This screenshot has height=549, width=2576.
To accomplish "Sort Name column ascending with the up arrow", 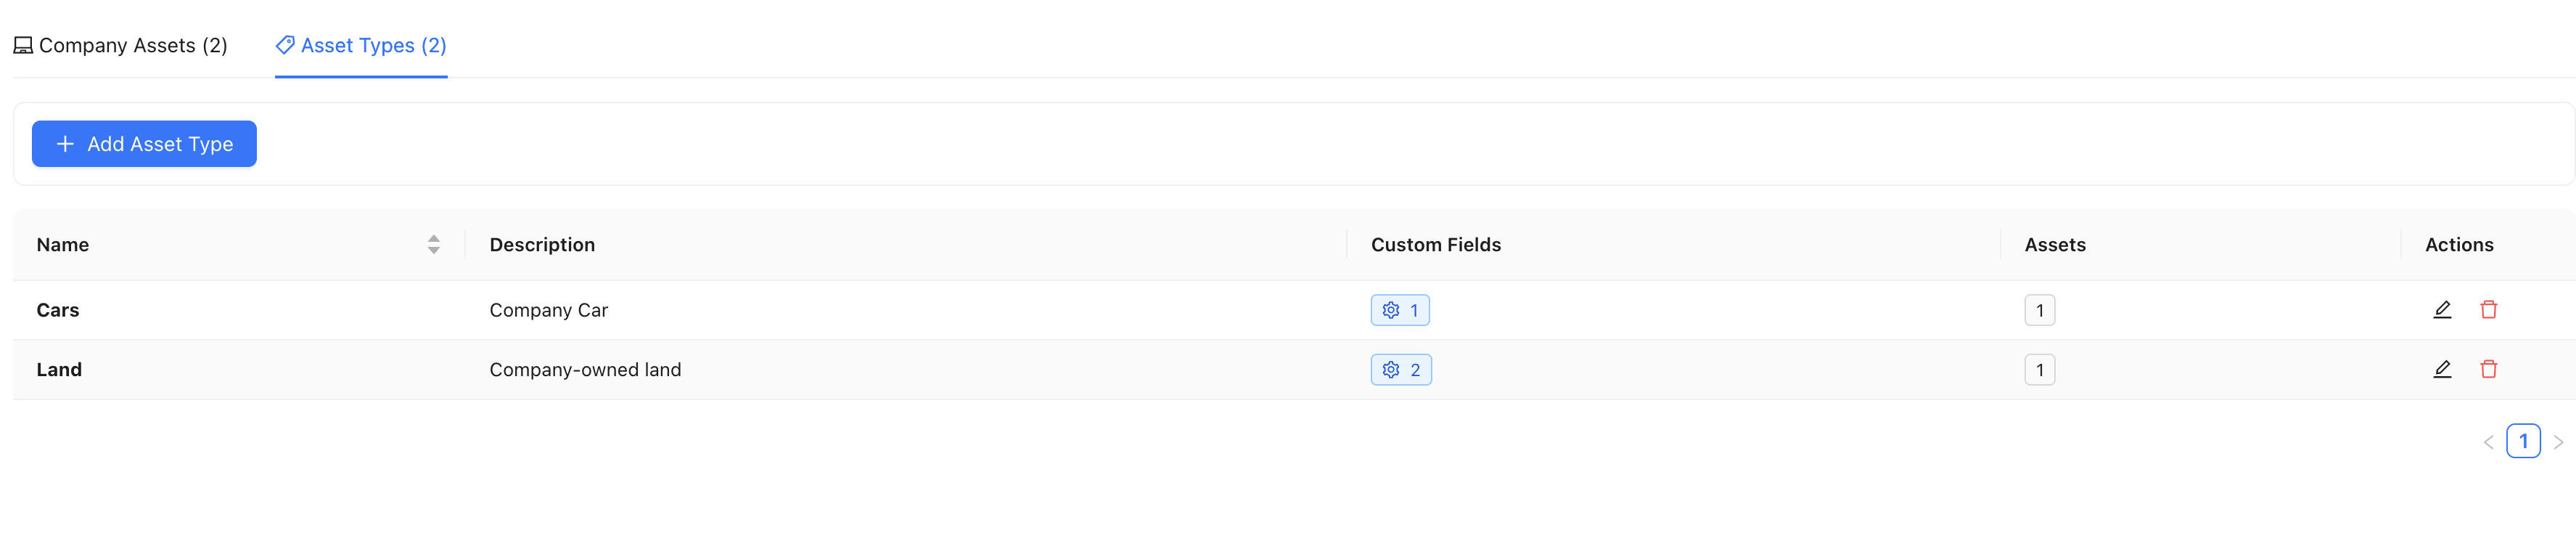I will [433, 238].
